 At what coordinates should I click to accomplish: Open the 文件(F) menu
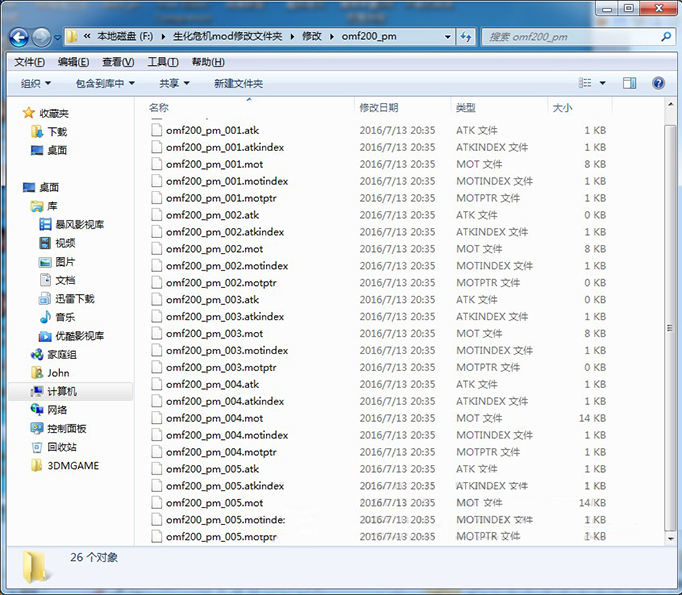29,62
